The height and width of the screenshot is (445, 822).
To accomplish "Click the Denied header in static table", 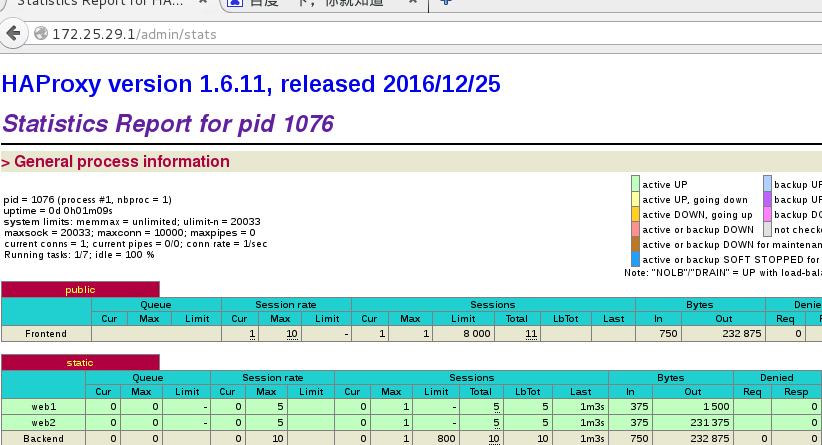I will [x=777, y=377].
